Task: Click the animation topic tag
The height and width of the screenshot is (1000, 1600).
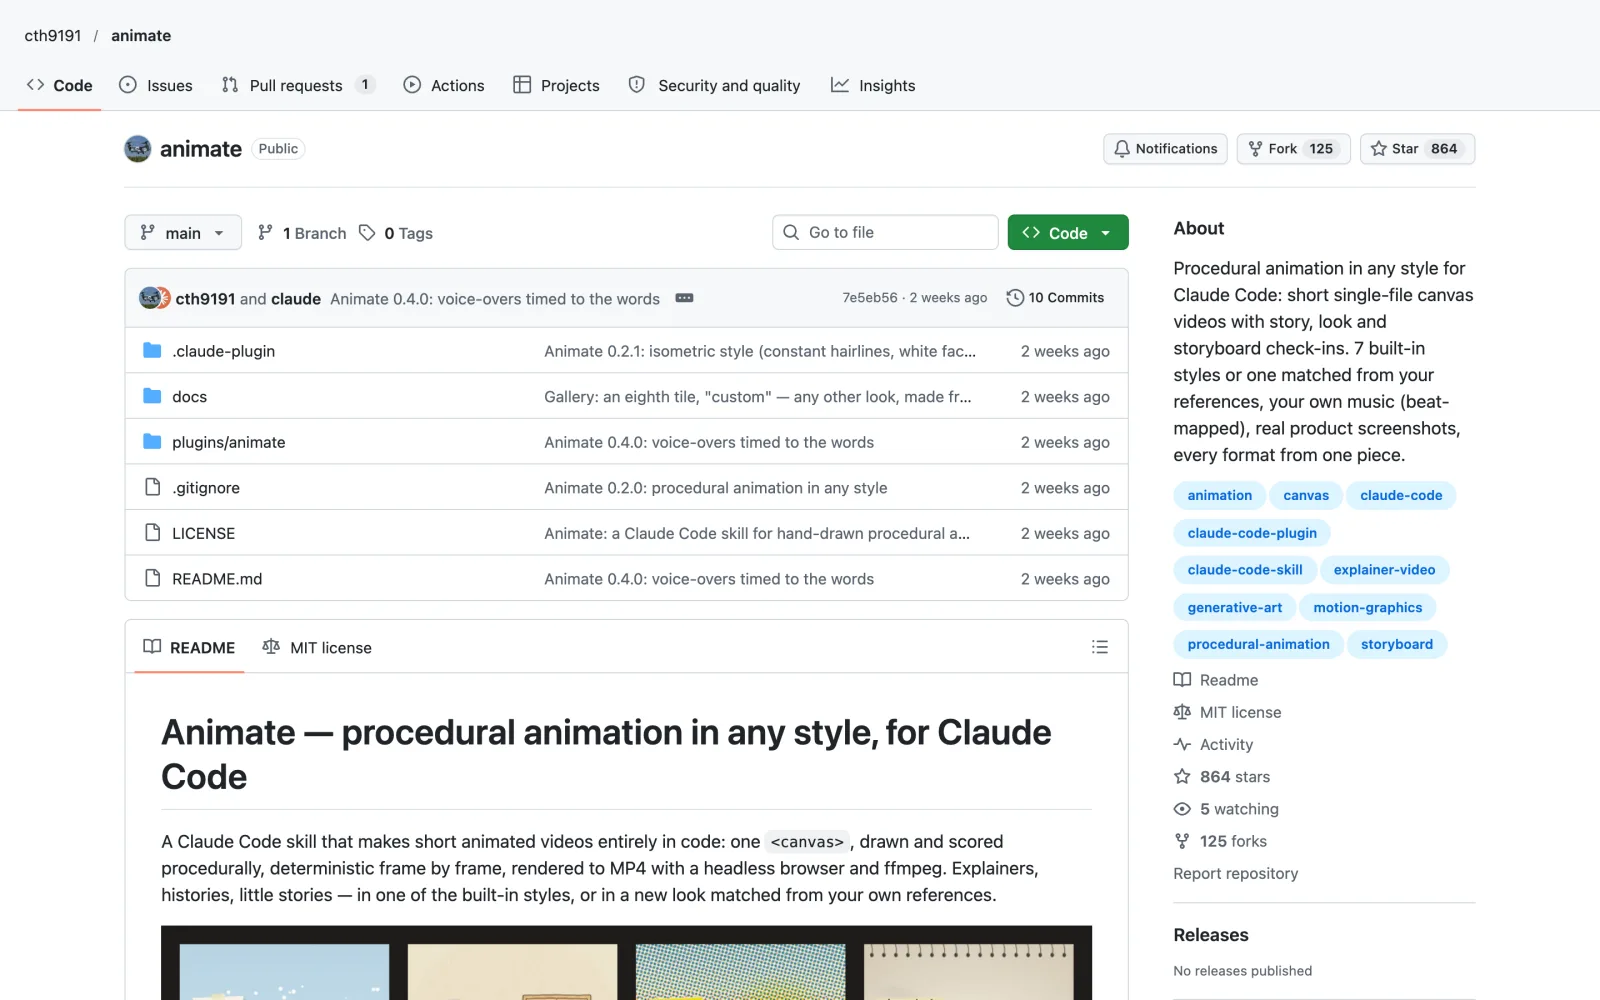Action: tap(1219, 495)
